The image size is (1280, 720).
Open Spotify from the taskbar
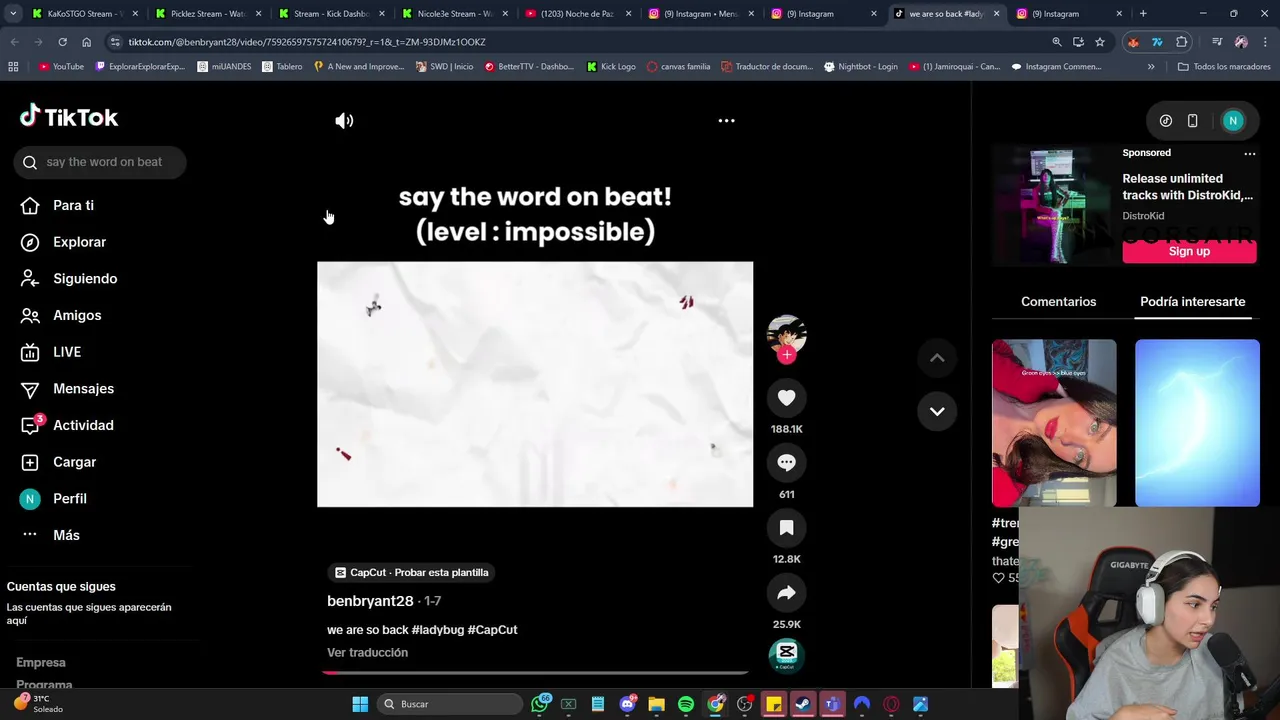tap(686, 704)
